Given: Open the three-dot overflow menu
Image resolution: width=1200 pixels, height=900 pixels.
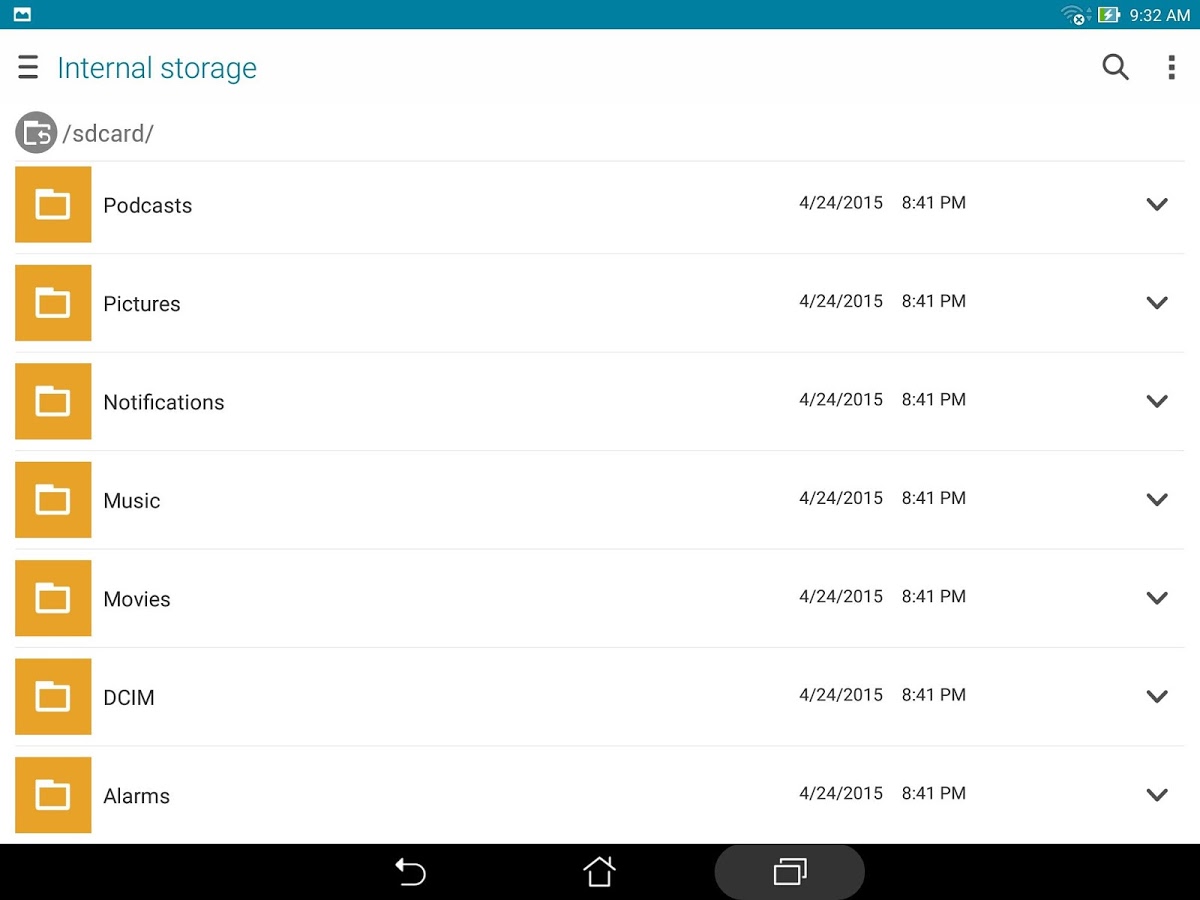Looking at the screenshot, I should 1171,67.
